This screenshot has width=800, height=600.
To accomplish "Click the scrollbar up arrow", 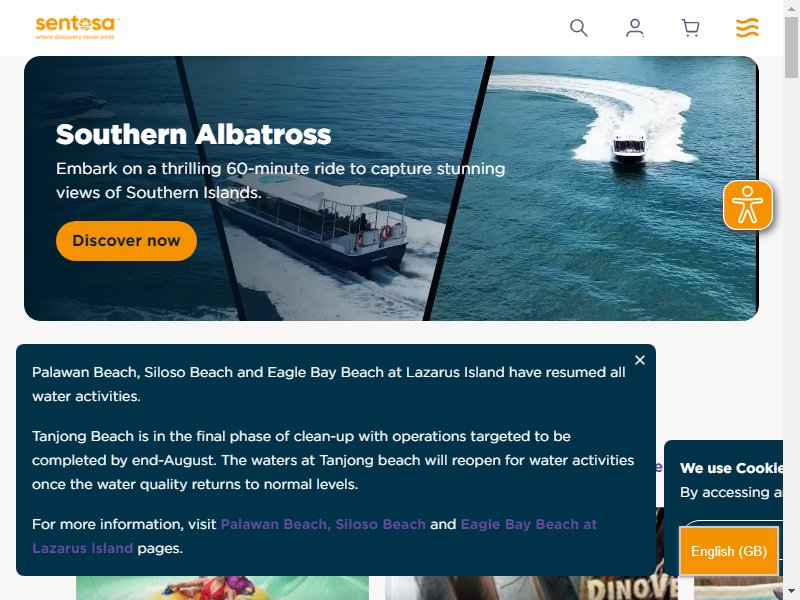I will pos(791,6).
